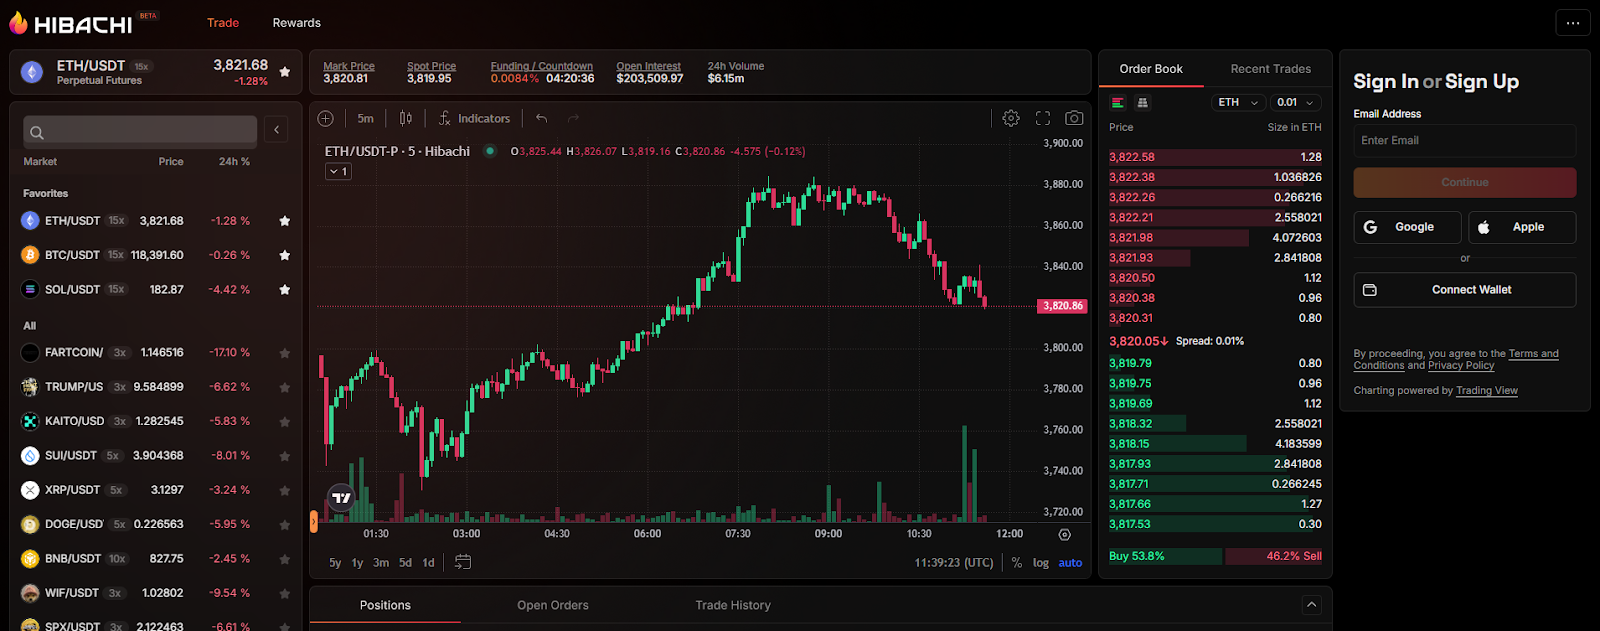Click the TradingView logo on chart
Image resolution: width=1600 pixels, height=631 pixels.
tap(342, 497)
